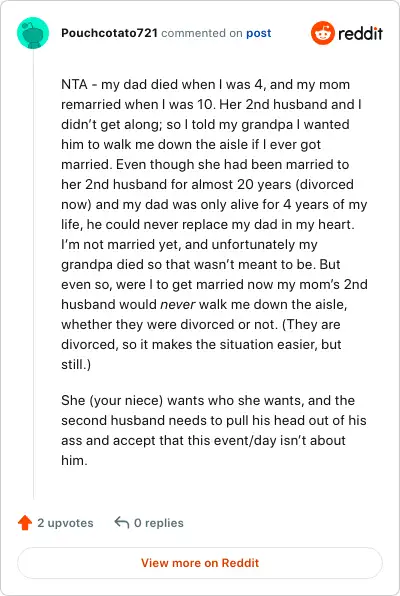
Task: Click the "commented on" text
Action: pyautogui.click(x=202, y=33)
